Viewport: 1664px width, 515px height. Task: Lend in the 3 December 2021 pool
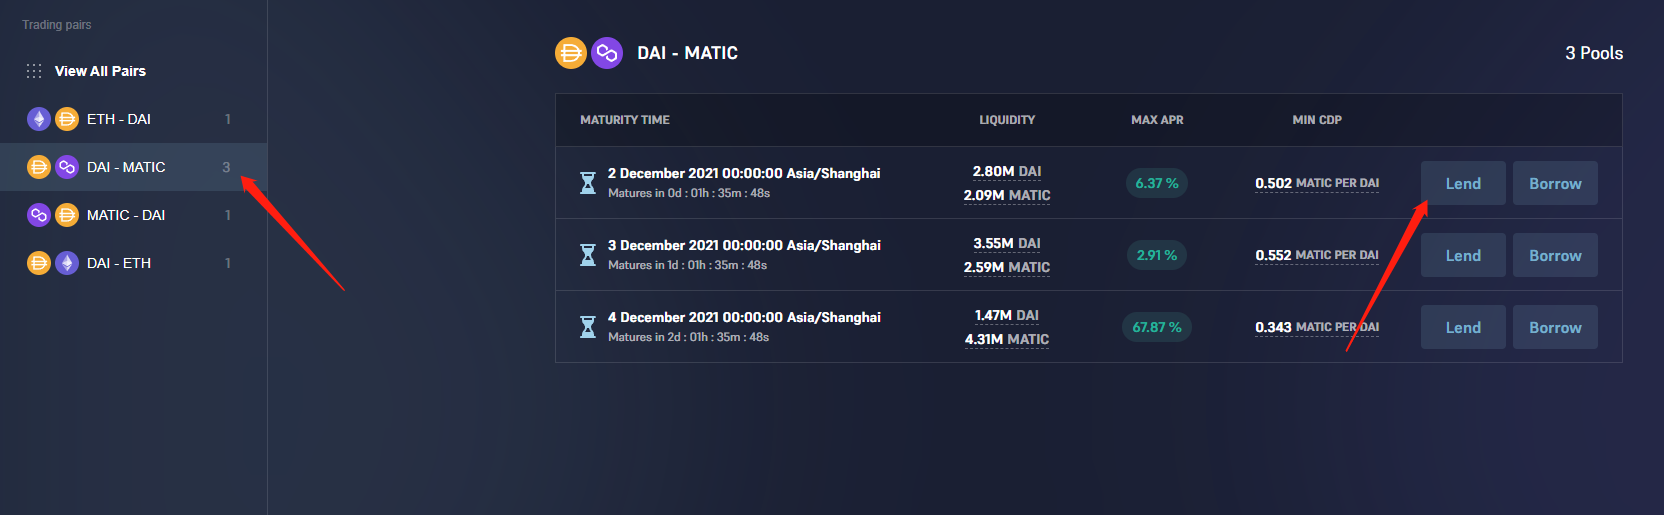[x=1463, y=255]
